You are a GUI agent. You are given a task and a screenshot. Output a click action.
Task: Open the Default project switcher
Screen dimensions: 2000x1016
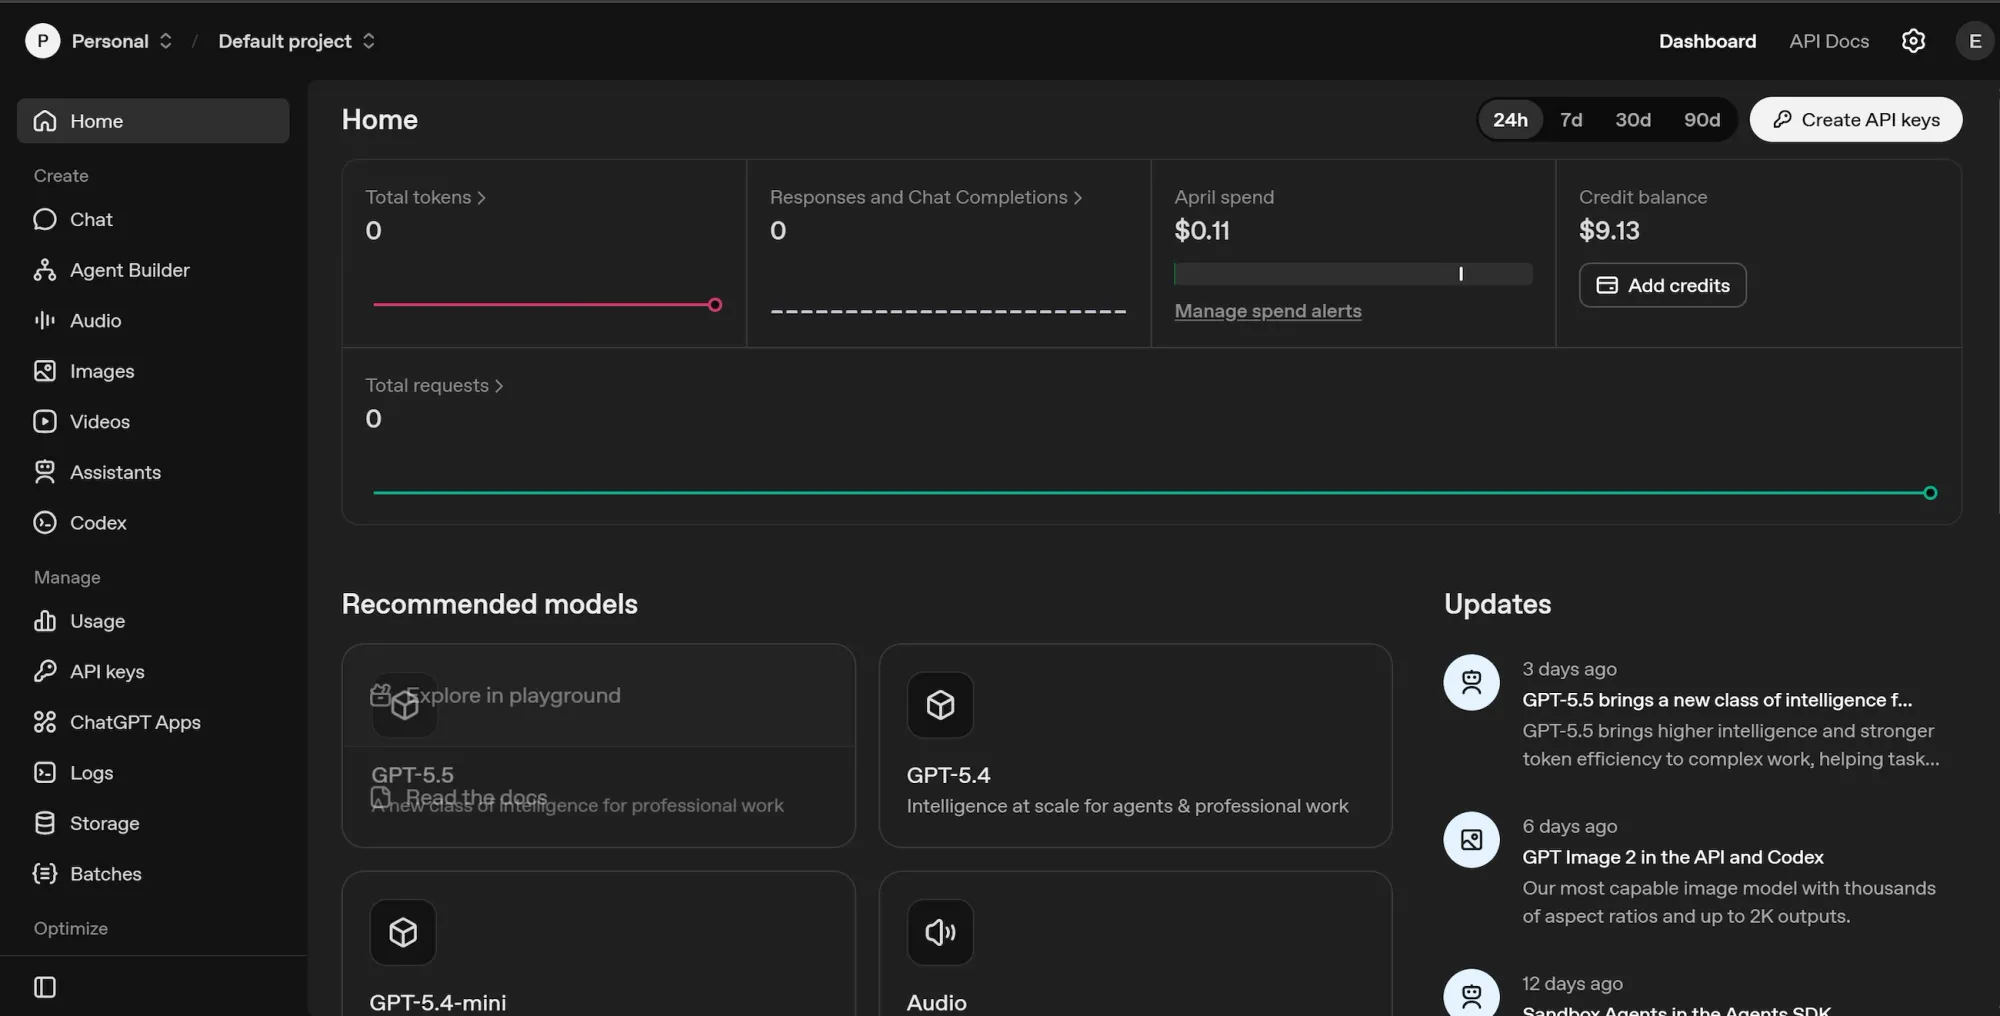[x=297, y=41]
